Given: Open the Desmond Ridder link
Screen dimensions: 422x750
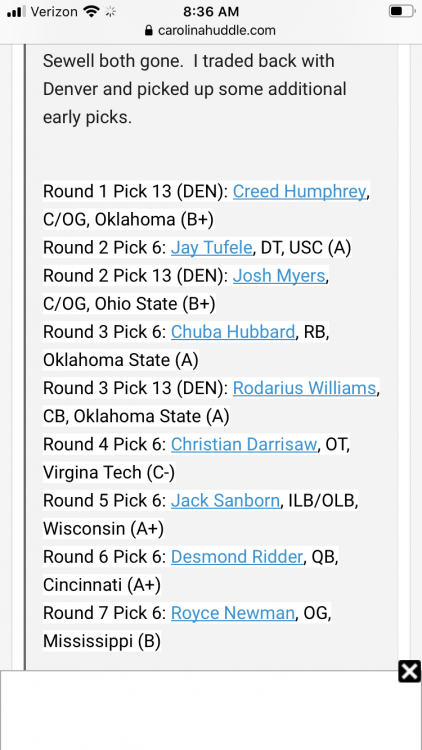Looking at the screenshot, I should 237,557.
